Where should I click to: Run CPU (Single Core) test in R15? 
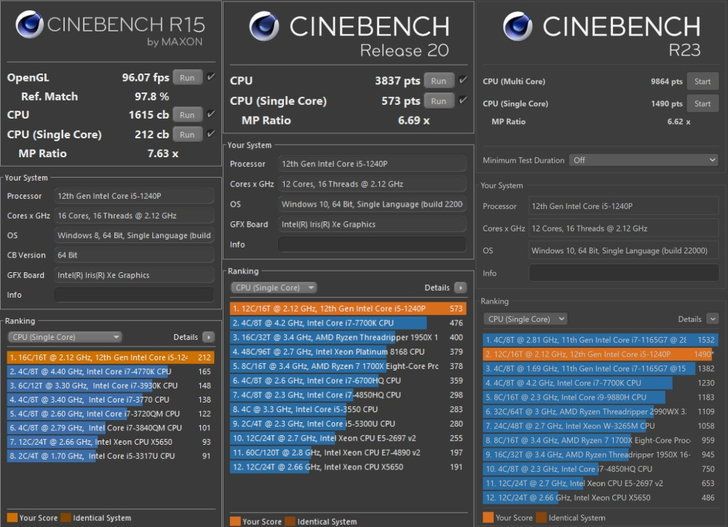tap(187, 135)
